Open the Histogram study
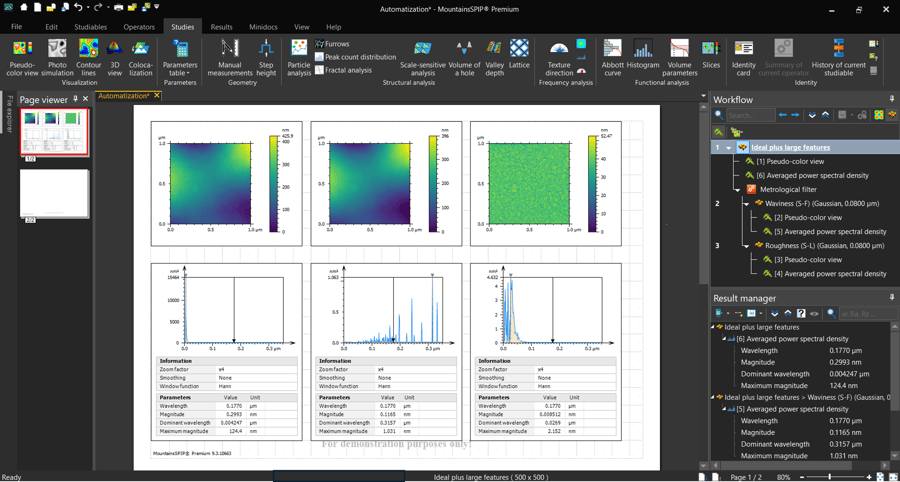Screen dimensions: 900x482 tap(643, 57)
